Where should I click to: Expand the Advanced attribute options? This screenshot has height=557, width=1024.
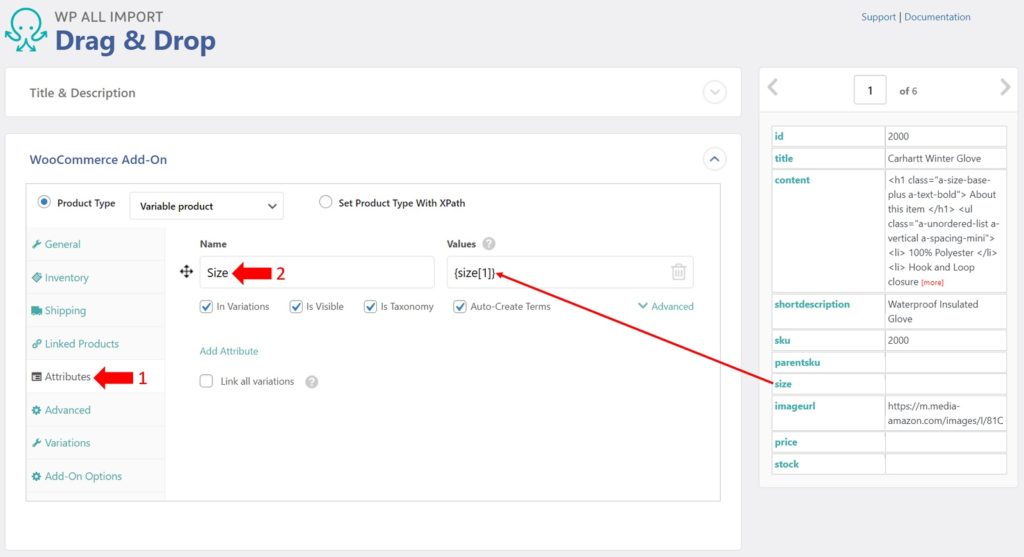[x=665, y=306]
